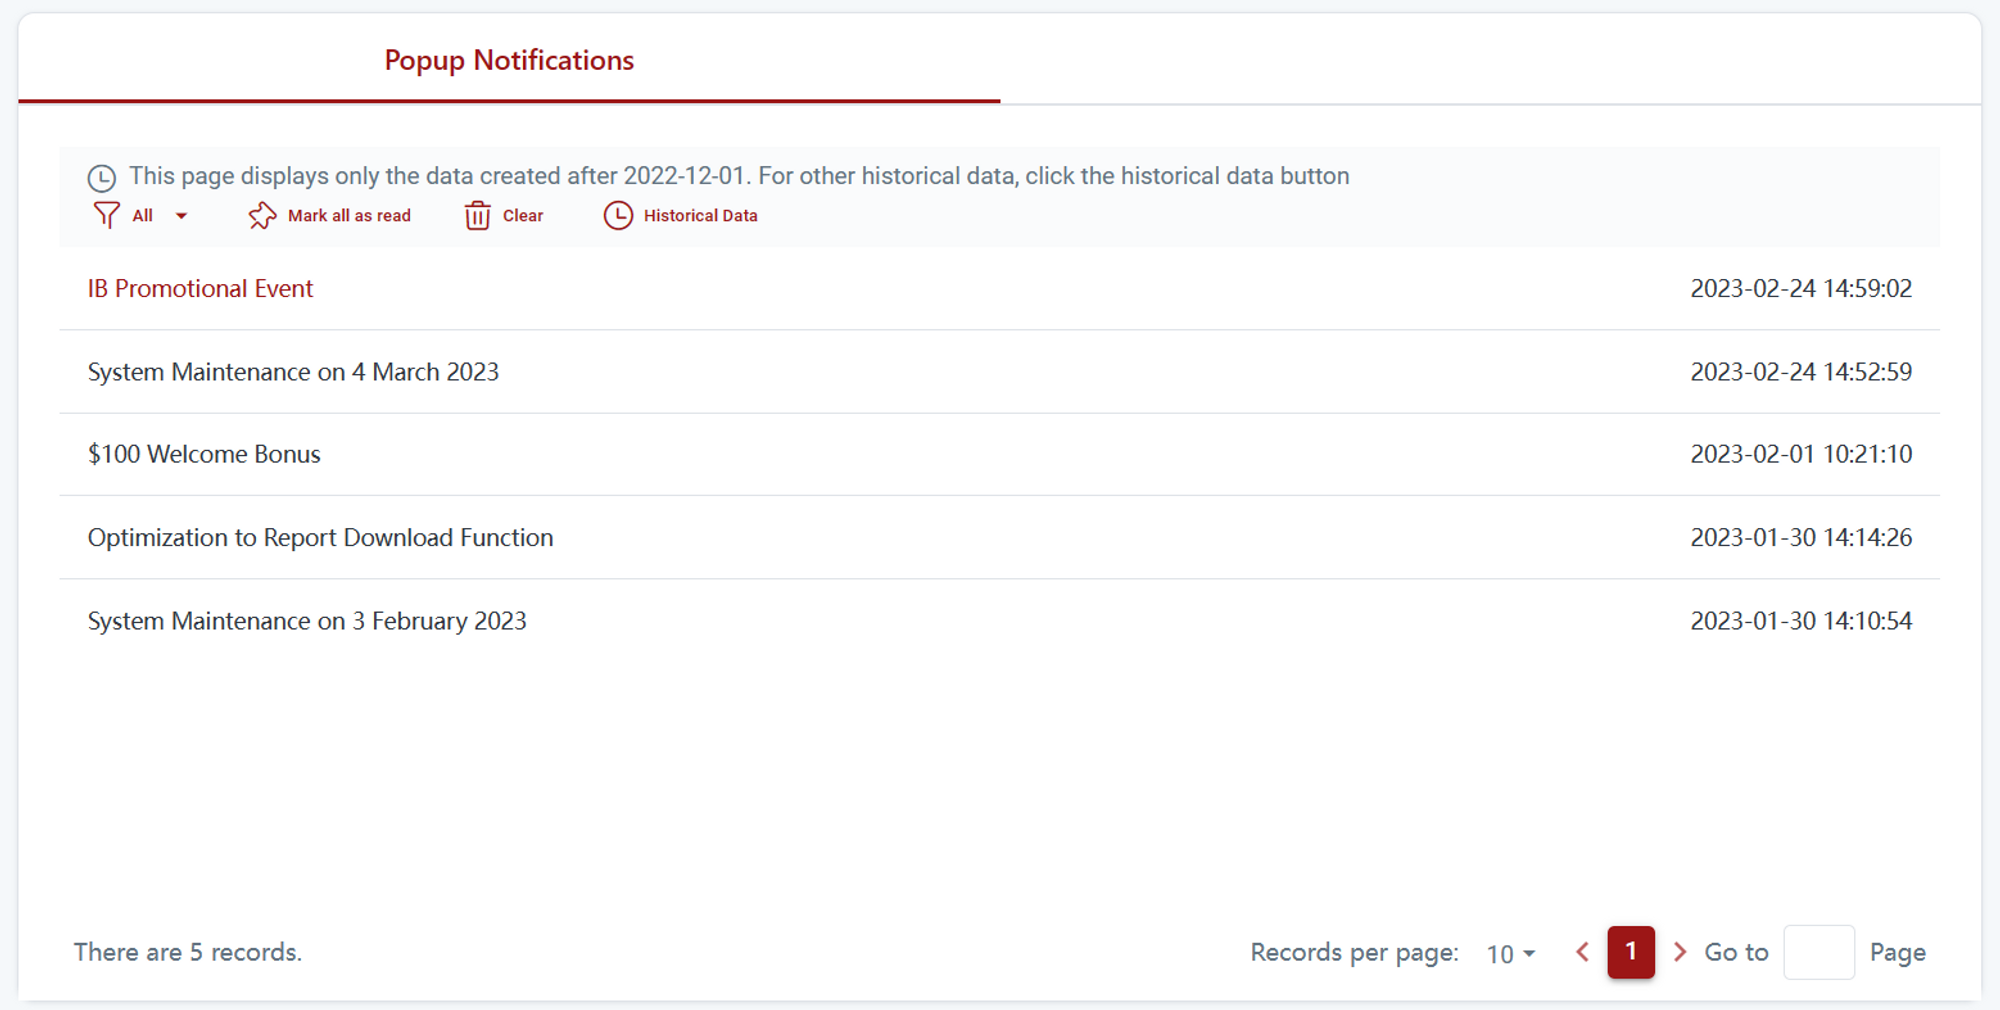Open Optimization to Report Download Function notice
2000x1010 pixels.
(x=320, y=538)
